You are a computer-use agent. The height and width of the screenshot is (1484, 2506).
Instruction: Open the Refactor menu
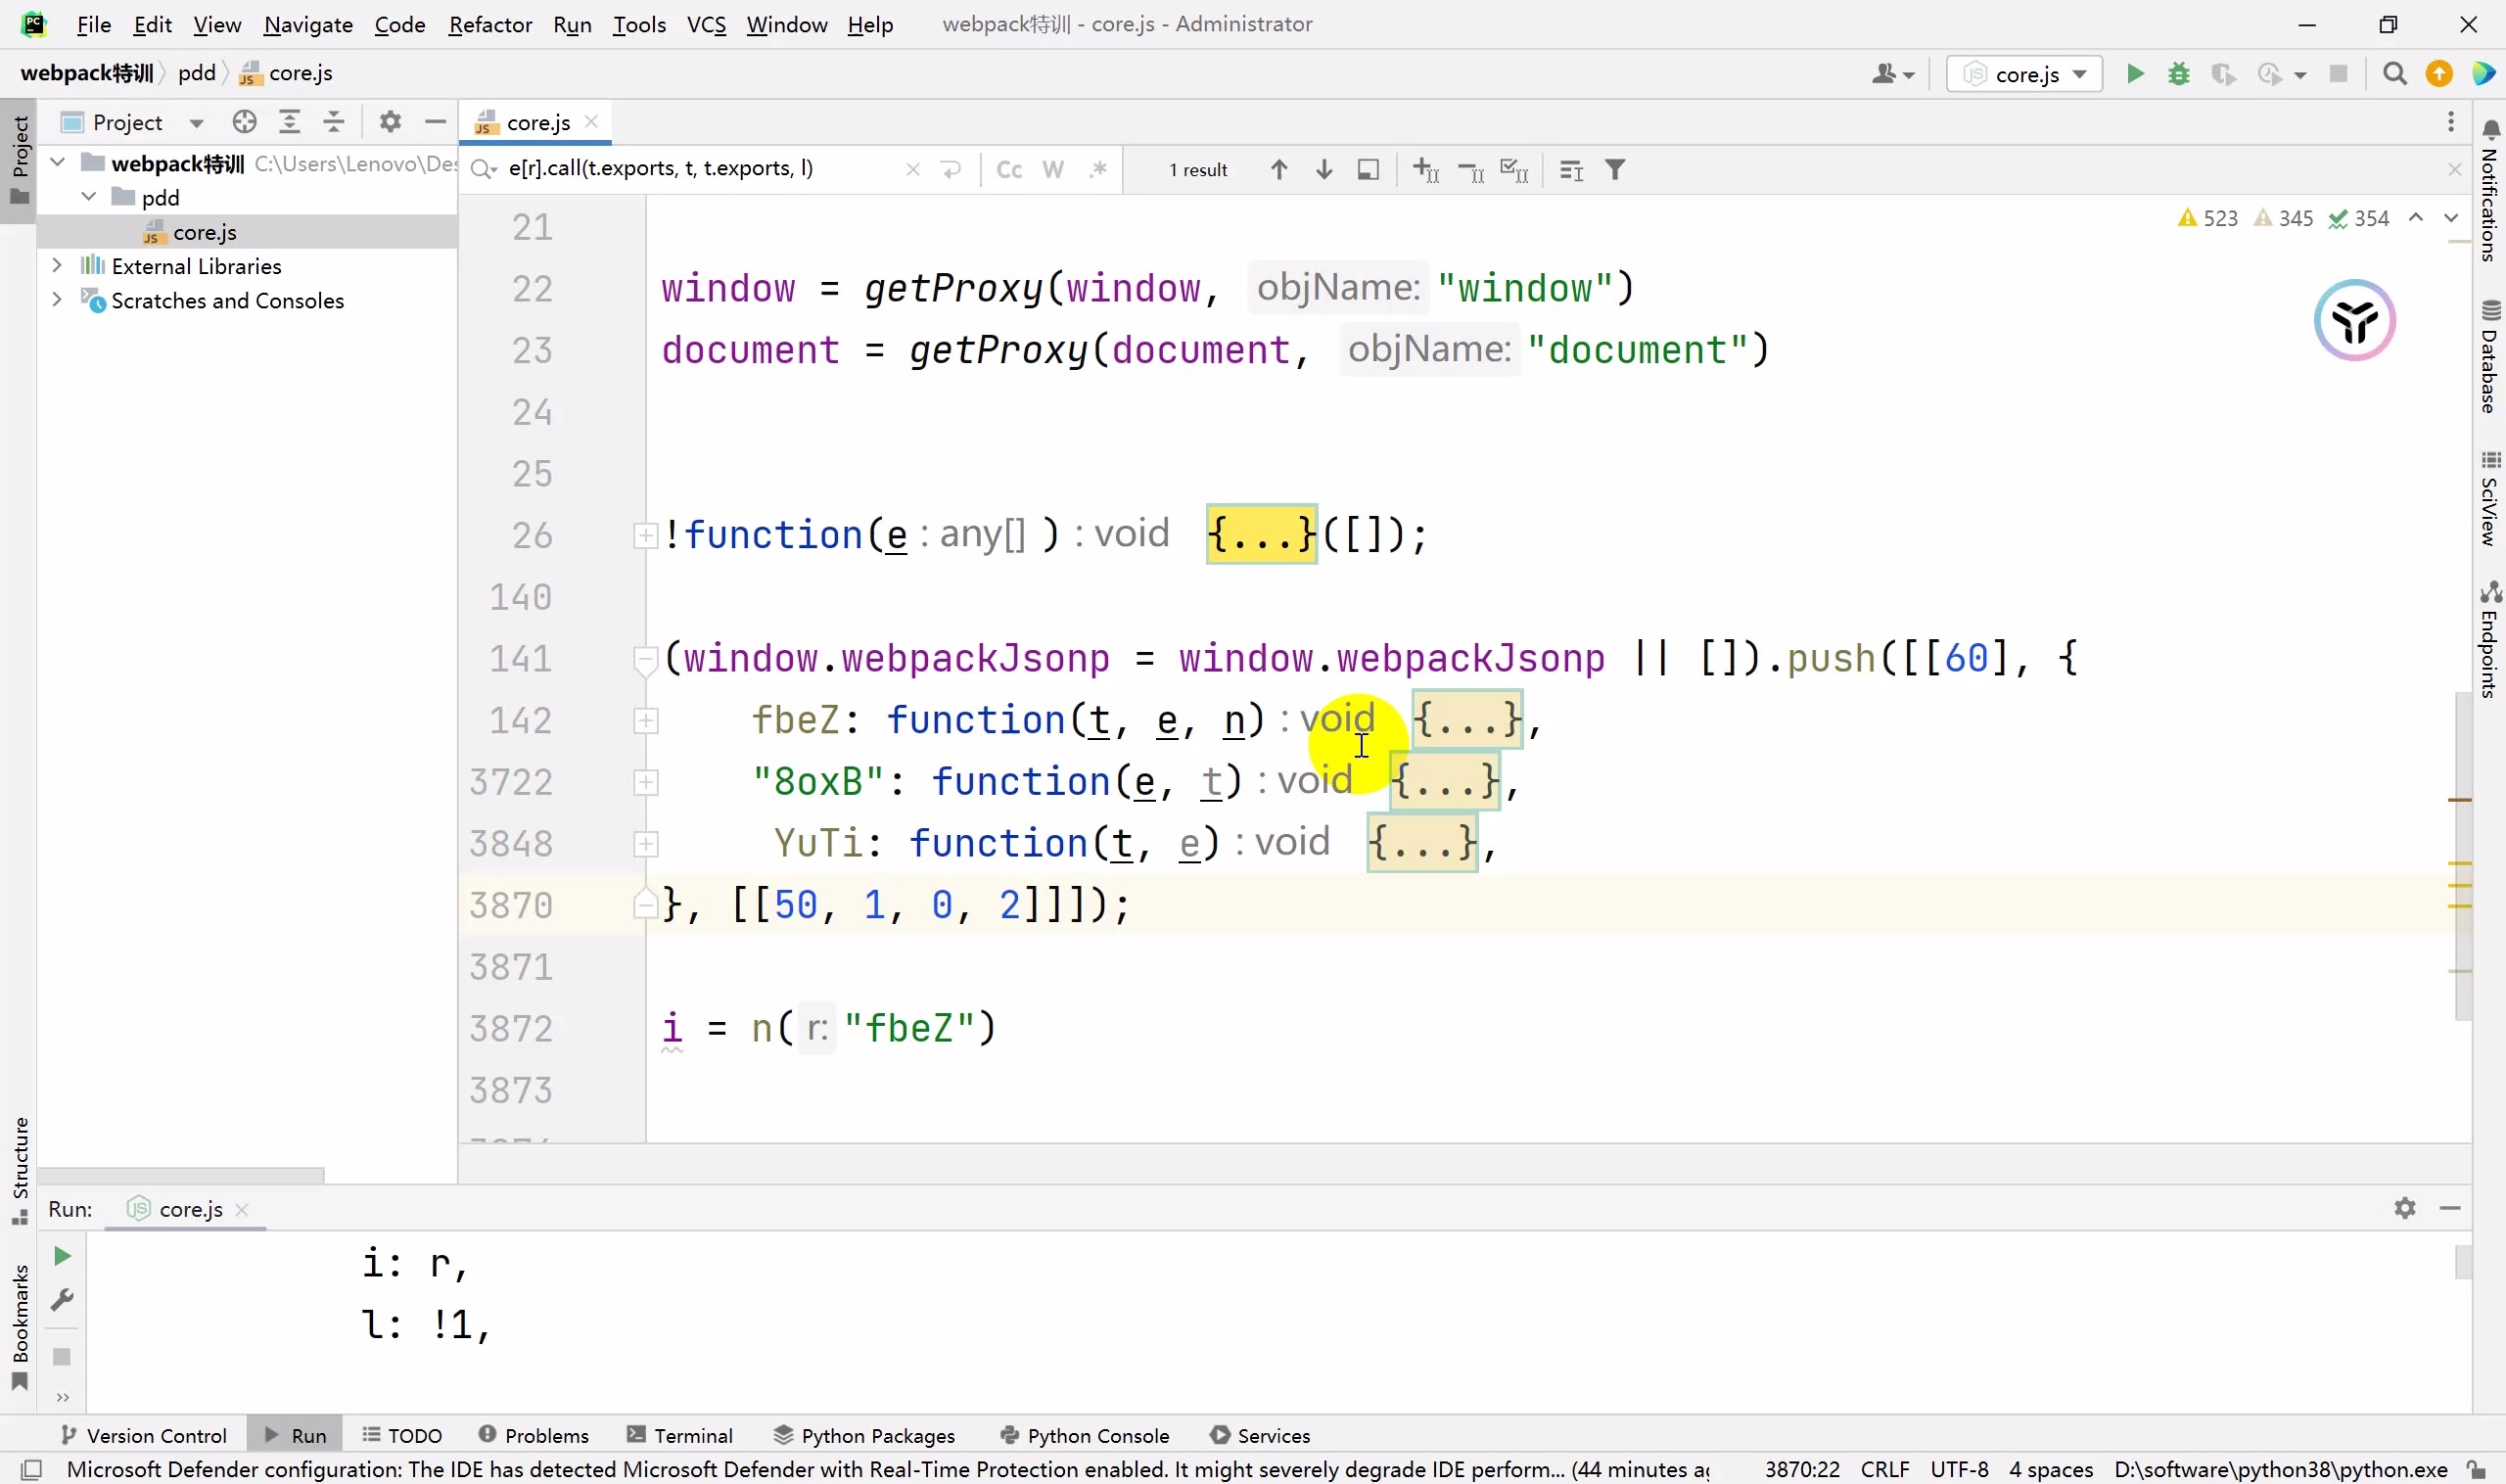tap(490, 24)
